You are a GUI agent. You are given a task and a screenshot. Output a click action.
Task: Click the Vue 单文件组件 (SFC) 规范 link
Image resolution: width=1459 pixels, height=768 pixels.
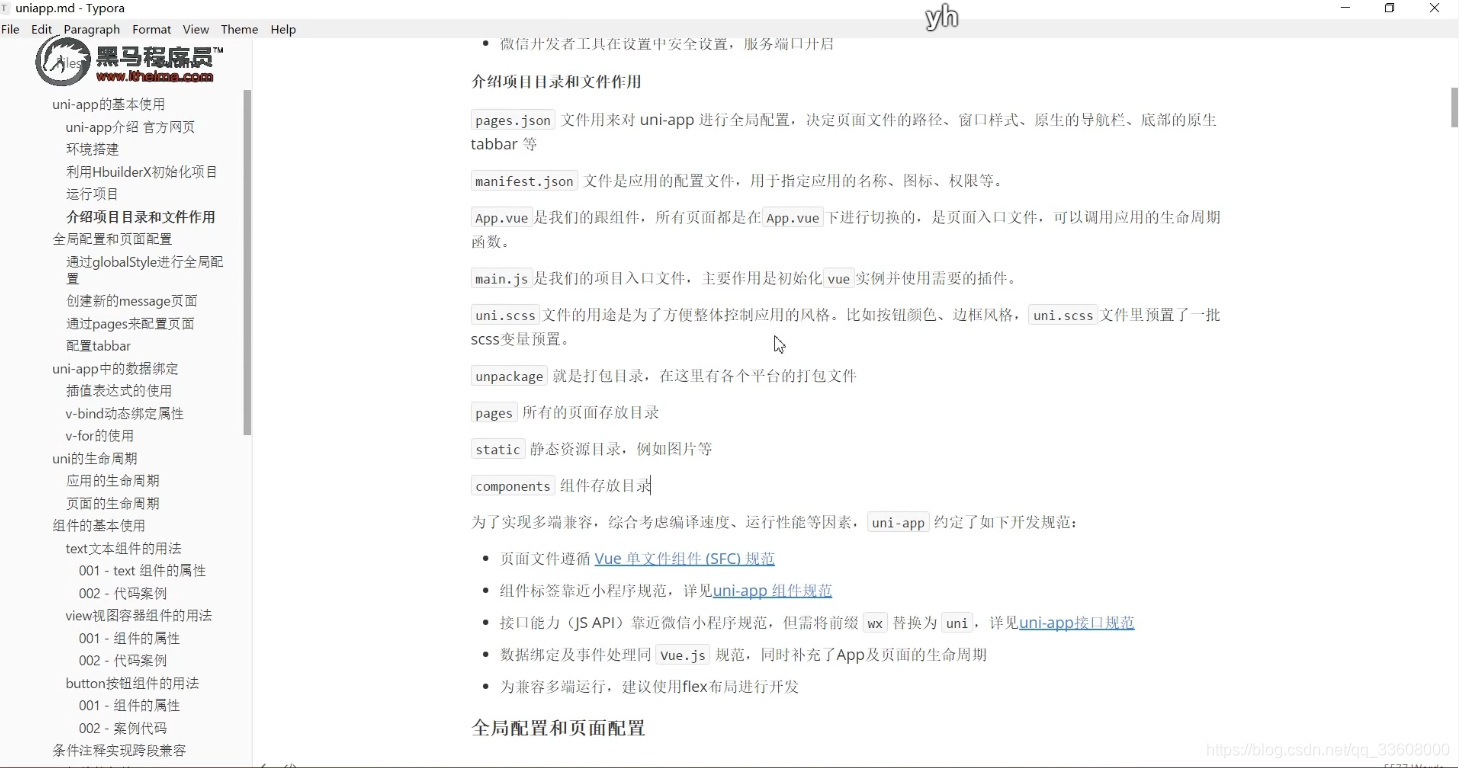point(685,558)
